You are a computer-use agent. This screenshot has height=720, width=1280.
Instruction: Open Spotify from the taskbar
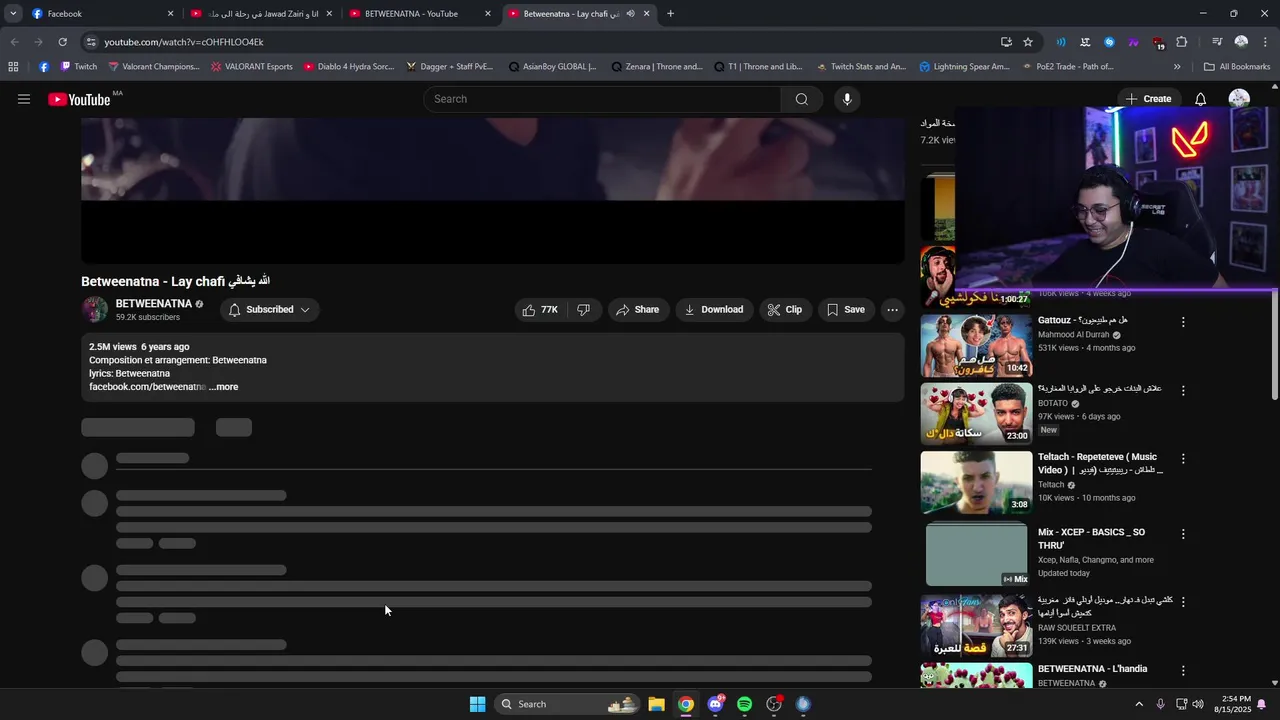744,704
